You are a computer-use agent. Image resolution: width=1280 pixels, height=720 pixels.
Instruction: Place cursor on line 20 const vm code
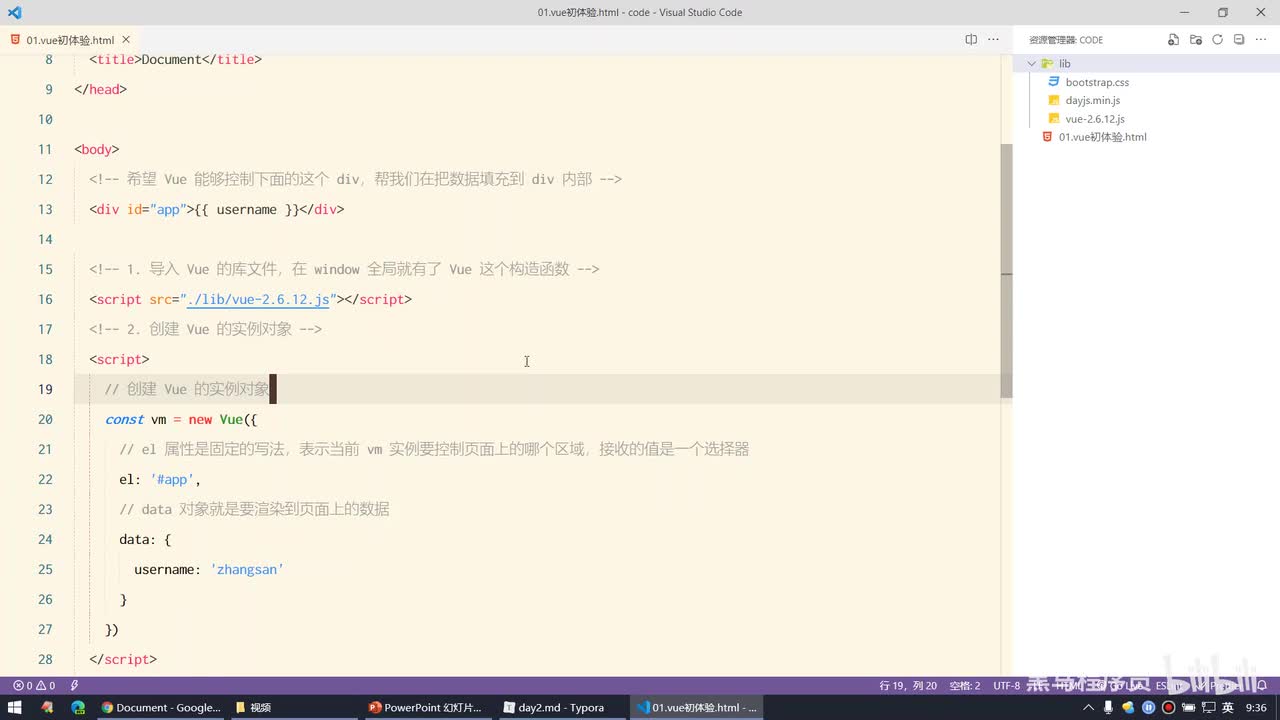[x=181, y=419]
